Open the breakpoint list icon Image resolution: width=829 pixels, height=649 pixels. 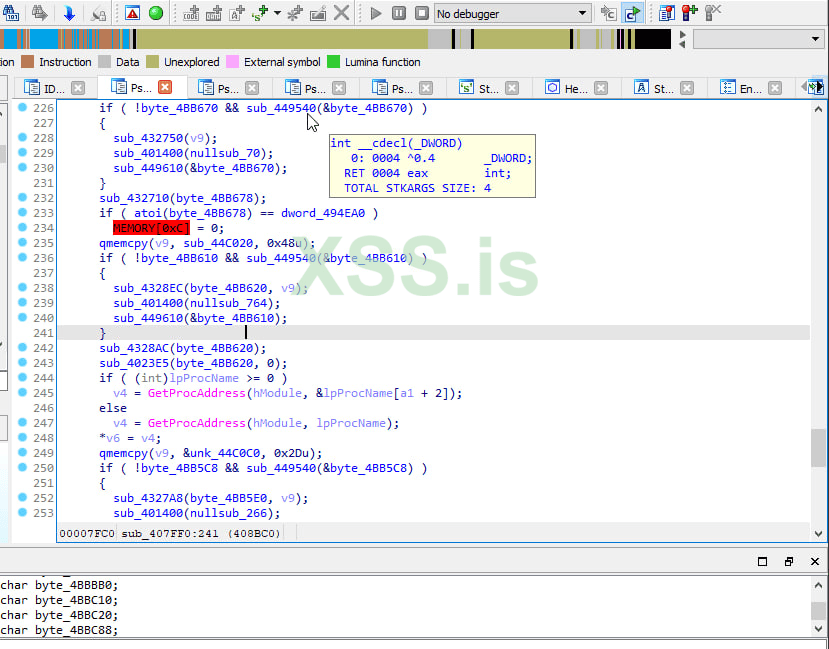click(x=667, y=13)
